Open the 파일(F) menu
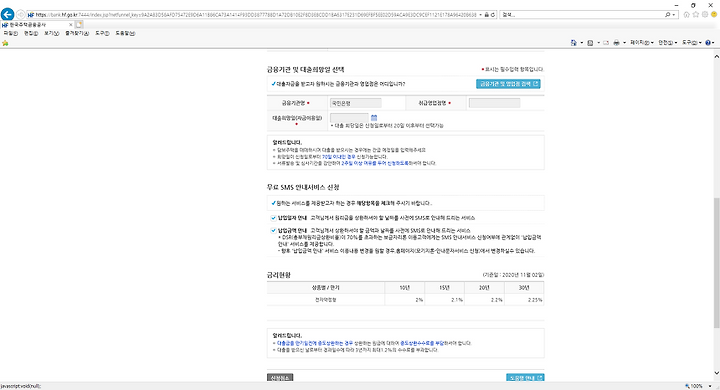This screenshot has height=390, width=720. [x=11, y=34]
